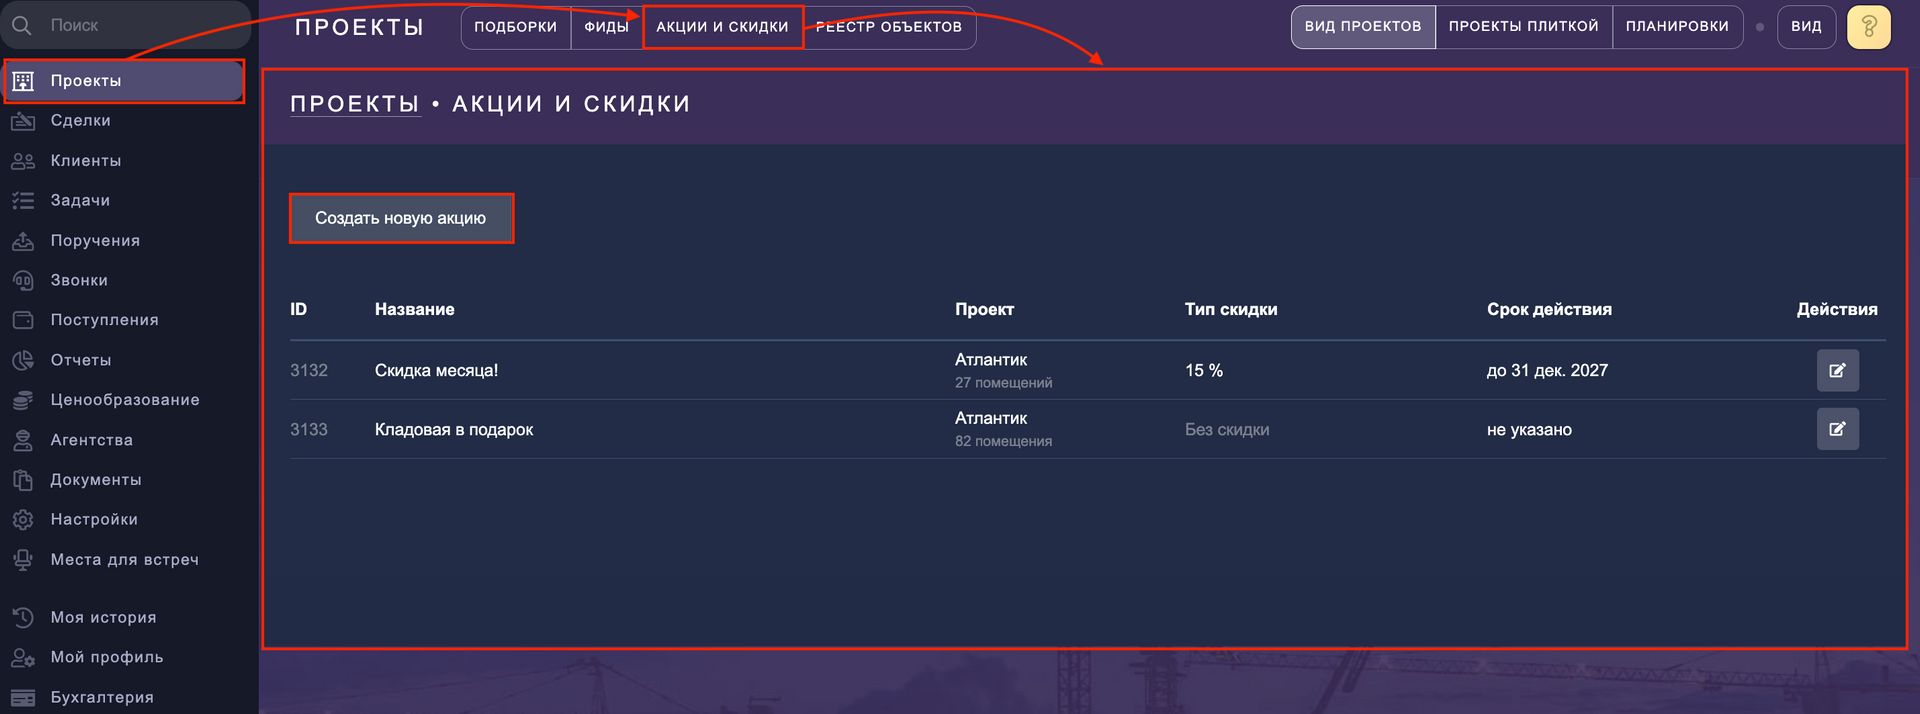Open Бухгалтерия section
The height and width of the screenshot is (714, 1920).
click(x=102, y=698)
